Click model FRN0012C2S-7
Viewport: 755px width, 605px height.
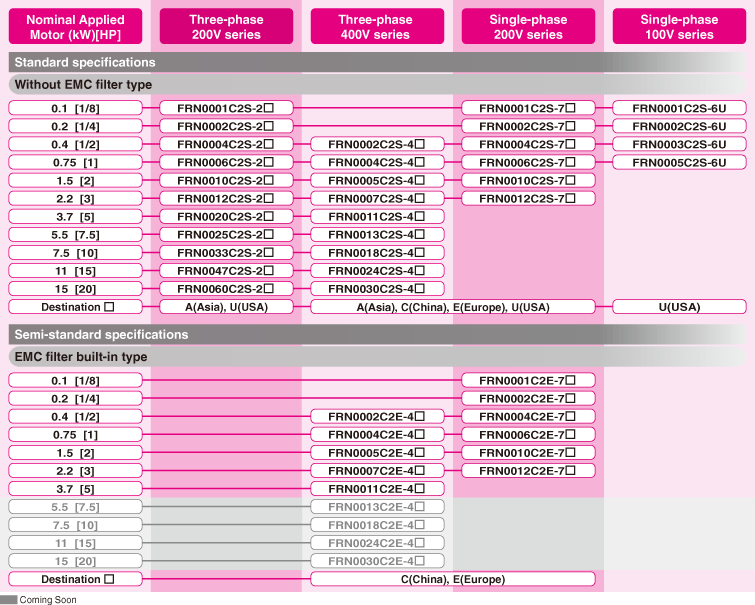(x=528, y=198)
